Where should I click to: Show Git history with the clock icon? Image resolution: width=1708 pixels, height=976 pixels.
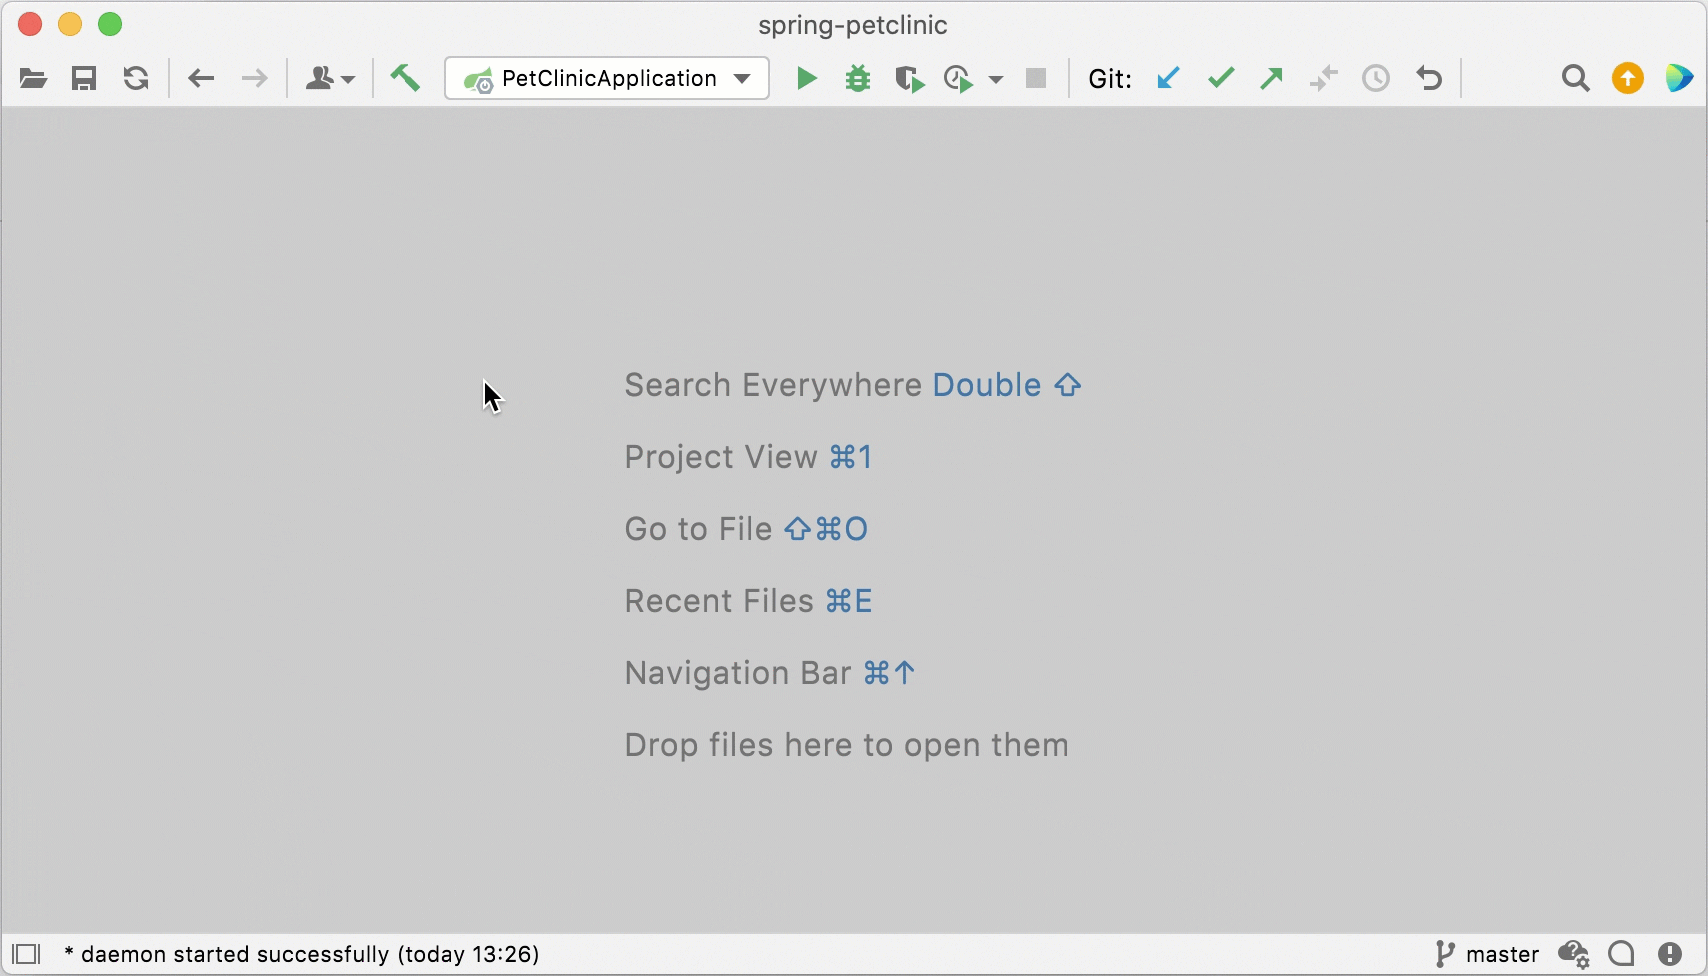(x=1376, y=78)
